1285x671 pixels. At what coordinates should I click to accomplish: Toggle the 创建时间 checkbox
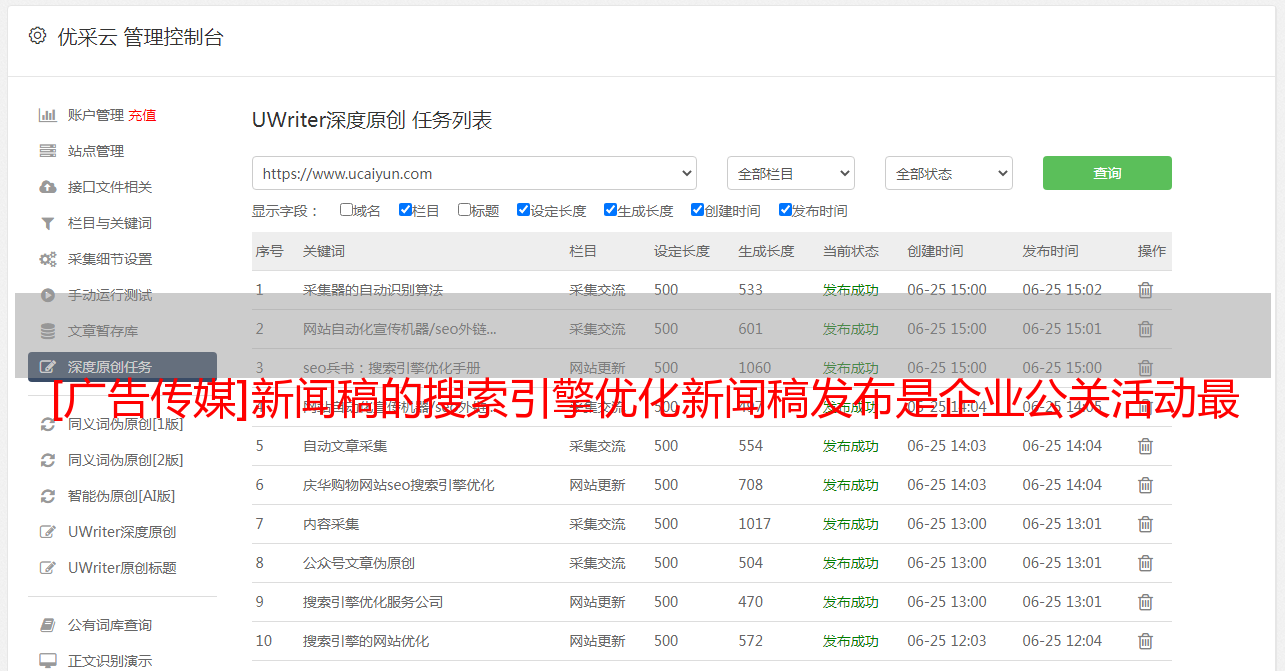pos(697,210)
